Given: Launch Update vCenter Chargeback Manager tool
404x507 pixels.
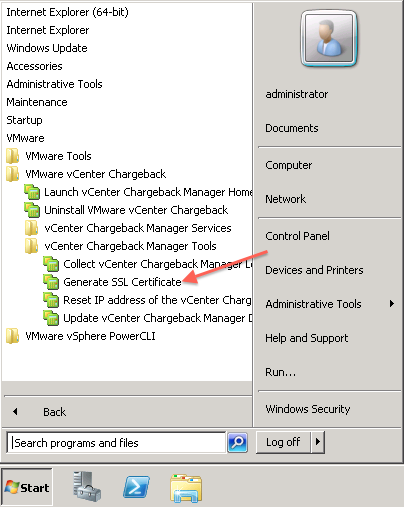Looking at the screenshot, I should point(148,318).
